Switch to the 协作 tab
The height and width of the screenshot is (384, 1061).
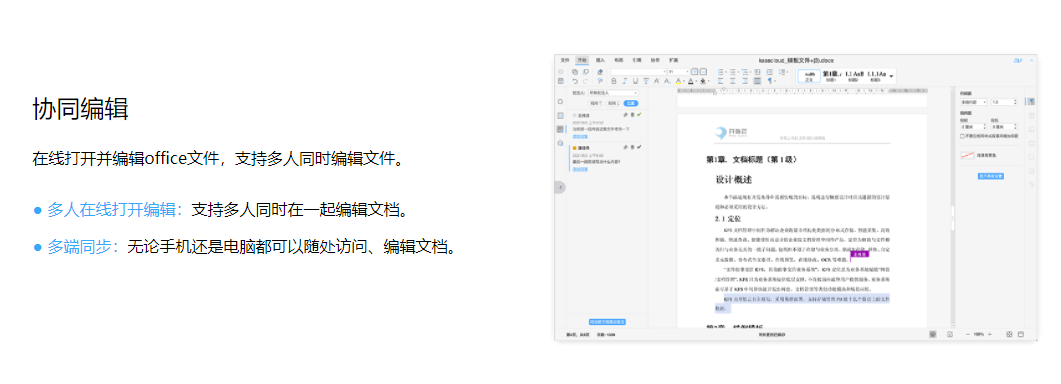[655, 60]
